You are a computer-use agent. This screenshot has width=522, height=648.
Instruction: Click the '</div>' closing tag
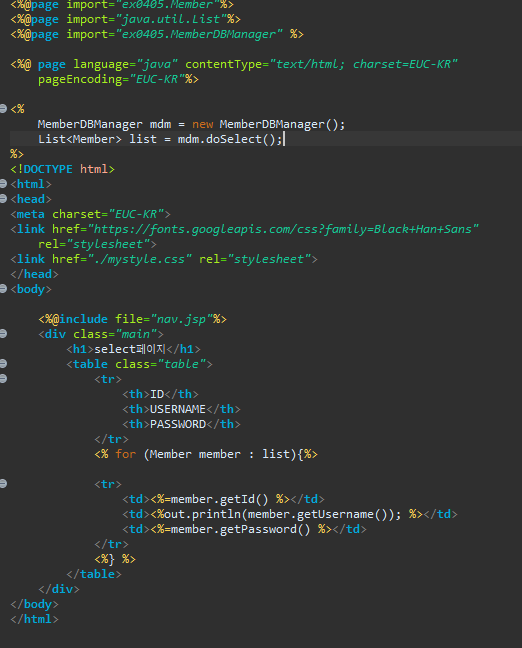tap(59, 589)
